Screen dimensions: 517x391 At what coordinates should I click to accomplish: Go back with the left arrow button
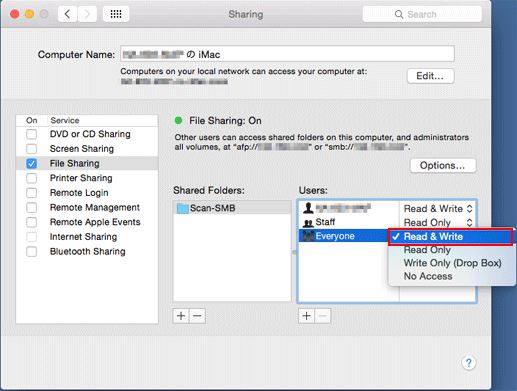68,14
